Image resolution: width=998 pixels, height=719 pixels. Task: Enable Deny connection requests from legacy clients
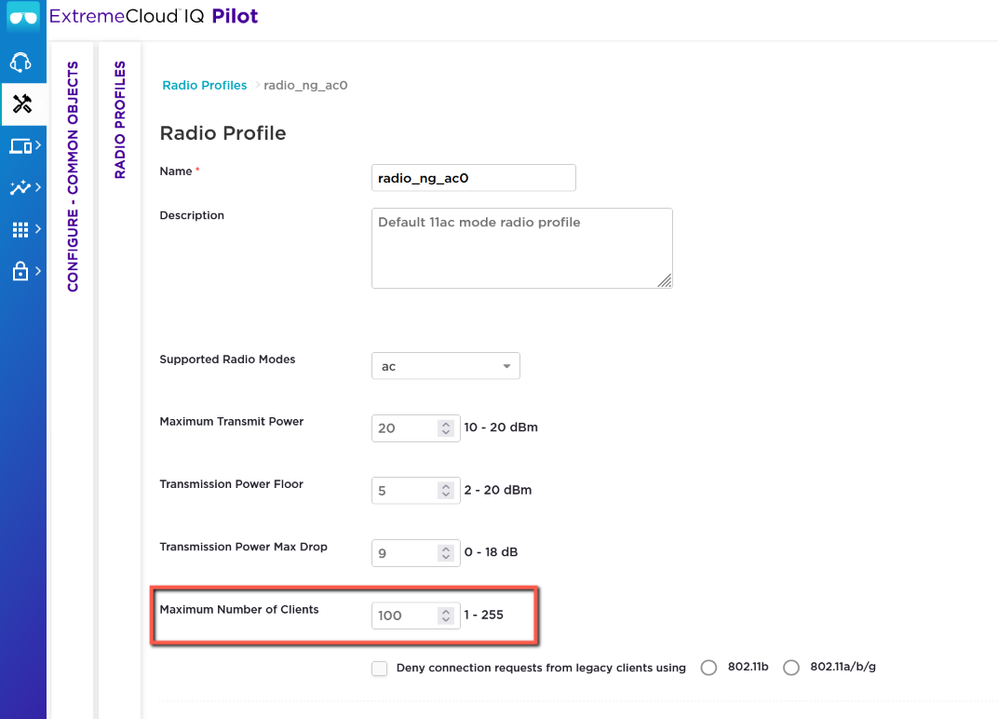point(379,668)
